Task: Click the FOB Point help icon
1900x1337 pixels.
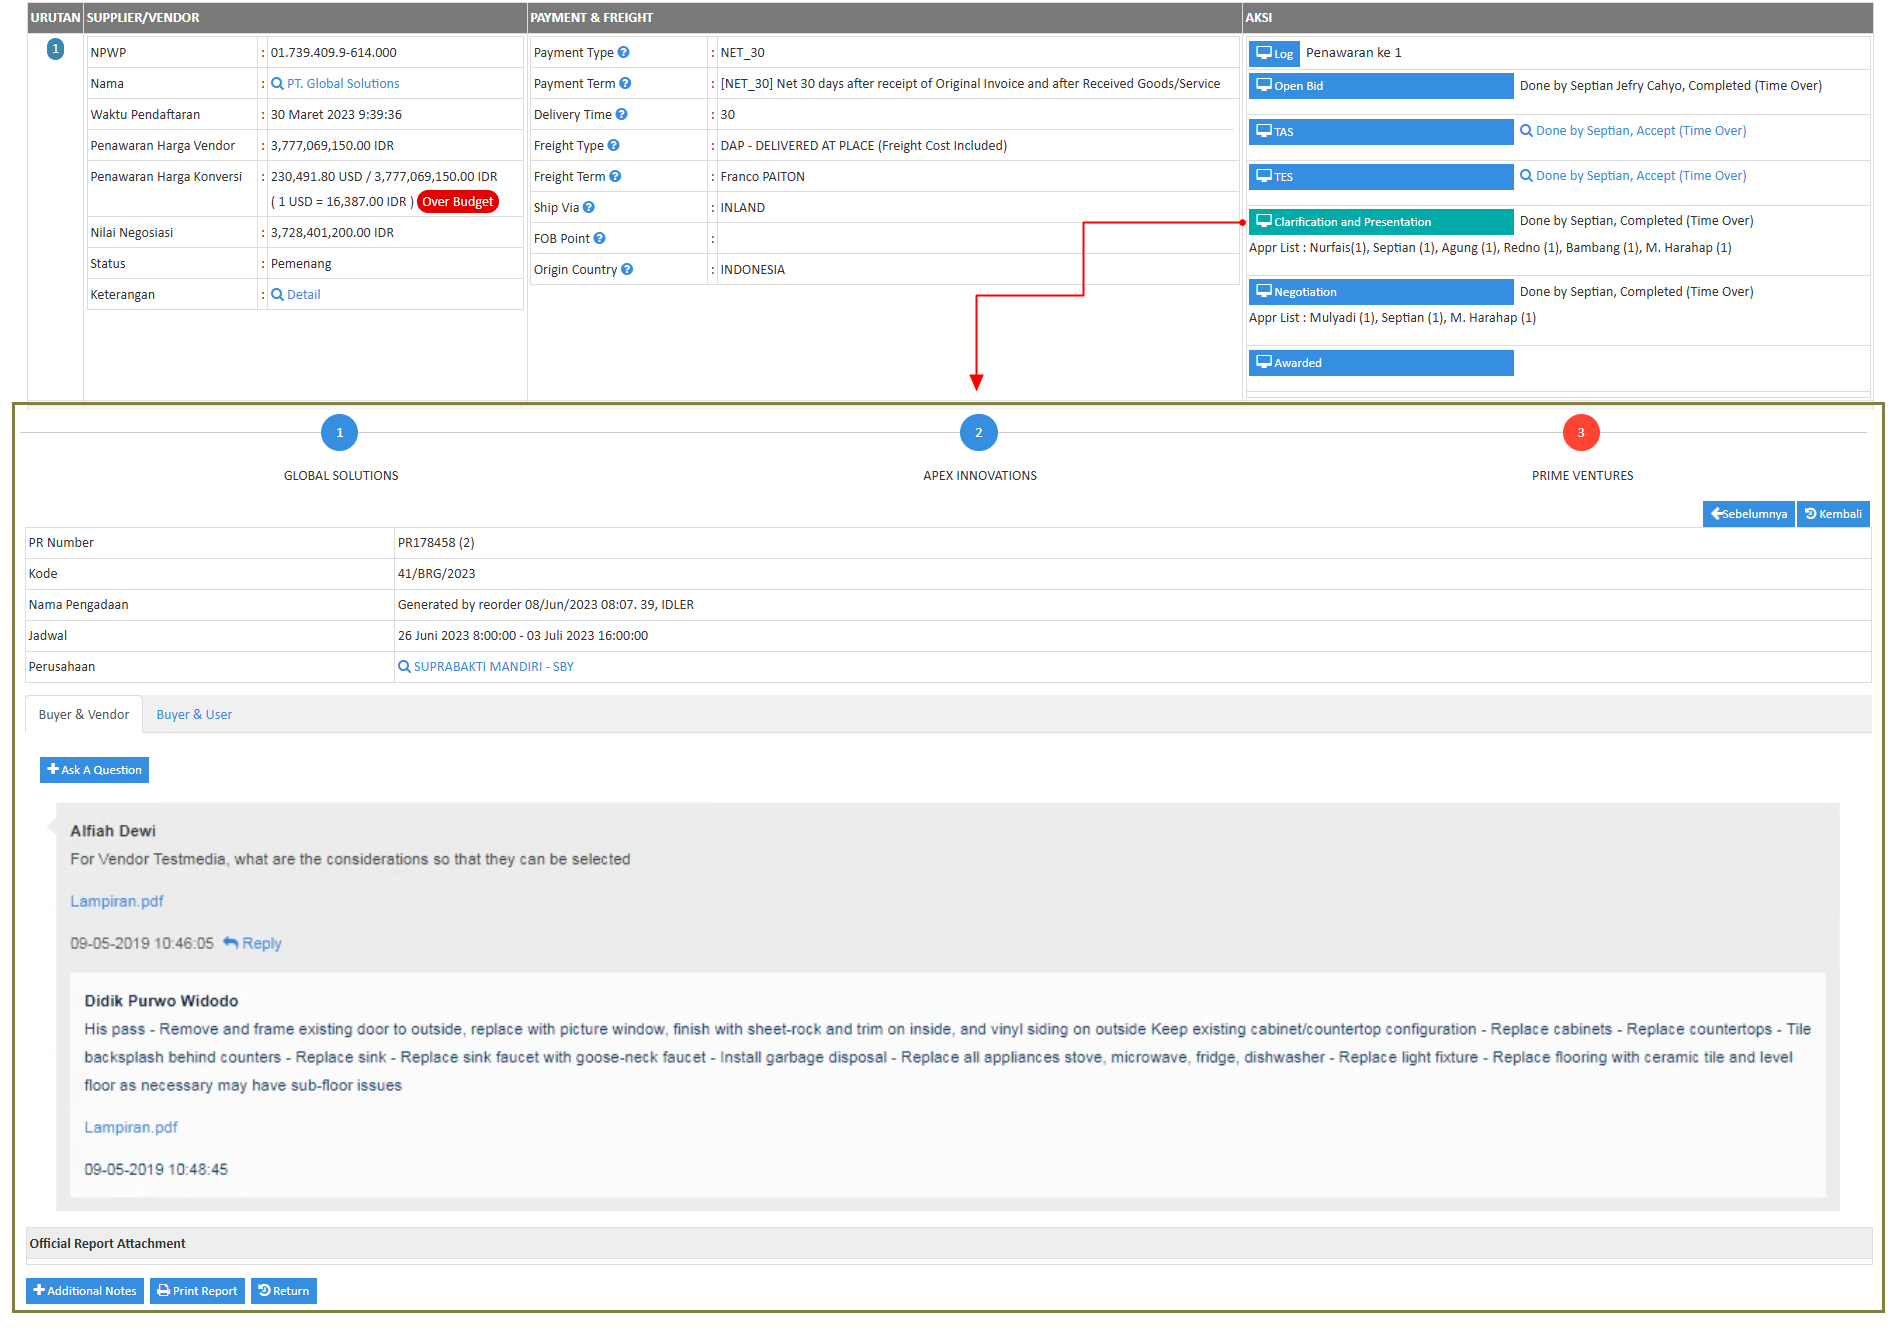Action: [x=598, y=238]
